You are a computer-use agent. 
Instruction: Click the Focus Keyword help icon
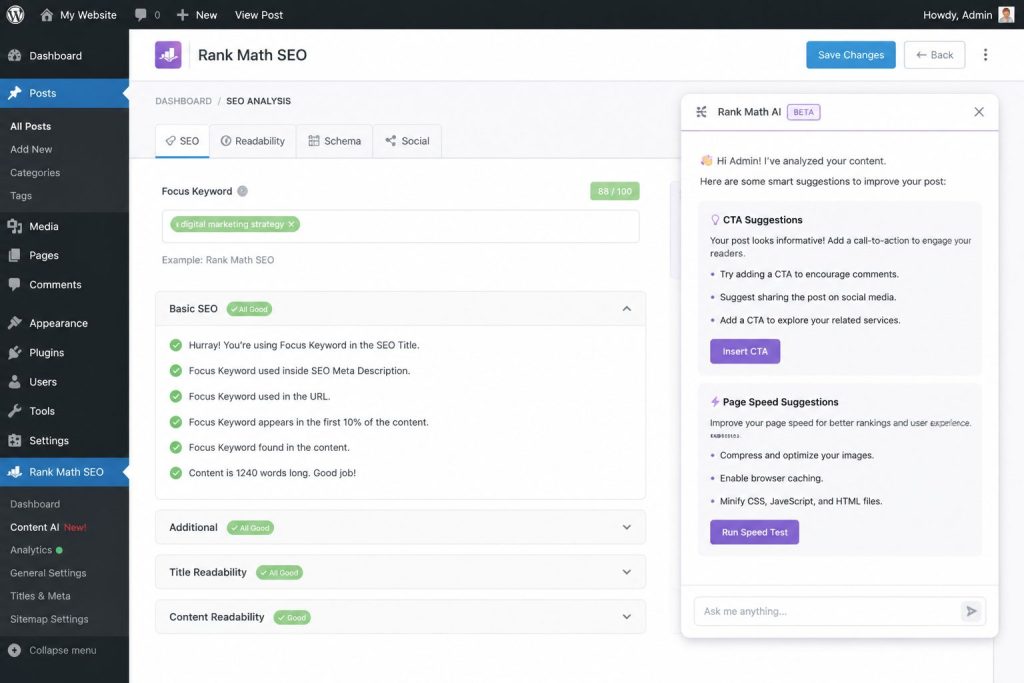pyautogui.click(x=242, y=191)
